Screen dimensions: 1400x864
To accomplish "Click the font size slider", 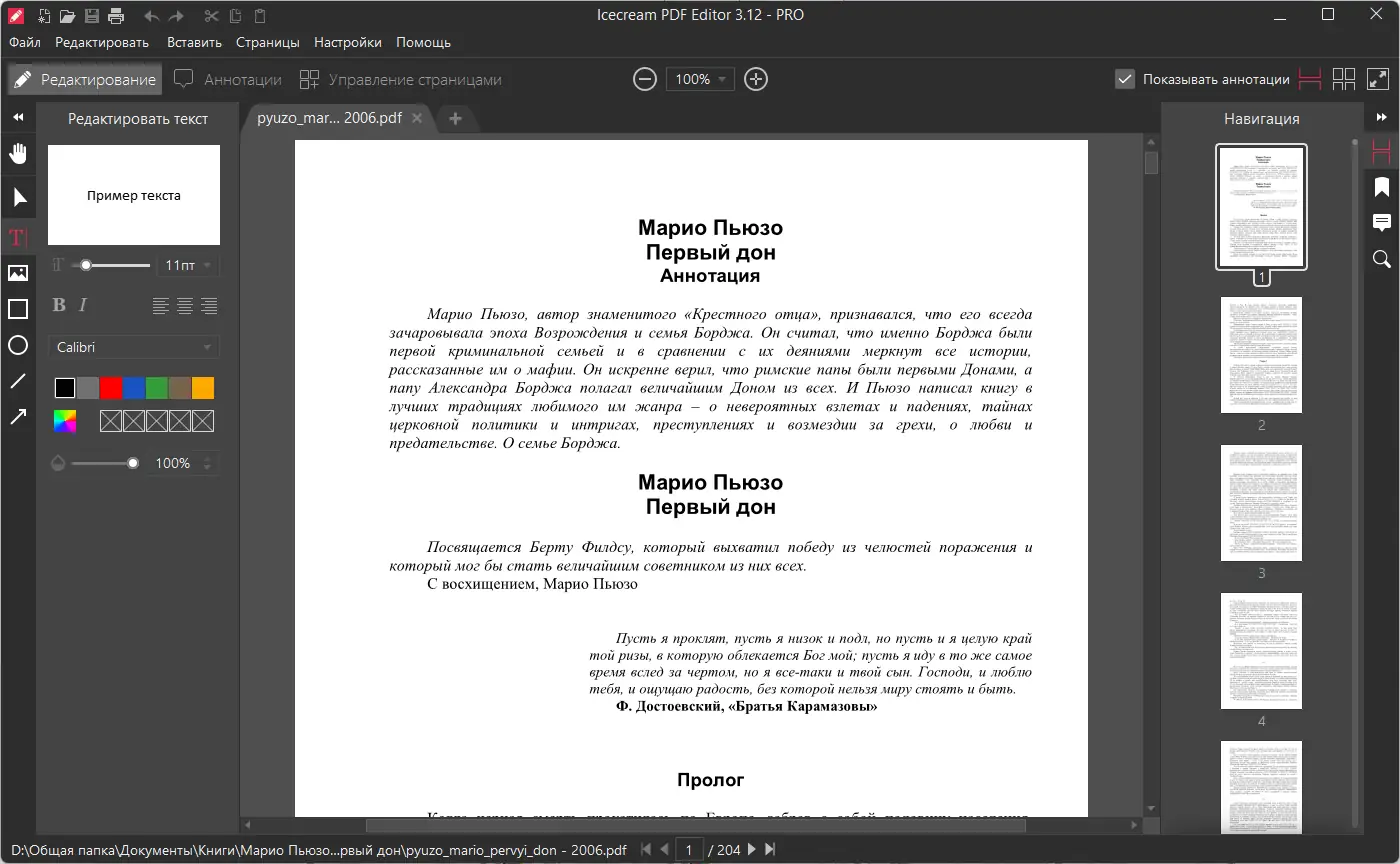I will click(x=112, y=265).
